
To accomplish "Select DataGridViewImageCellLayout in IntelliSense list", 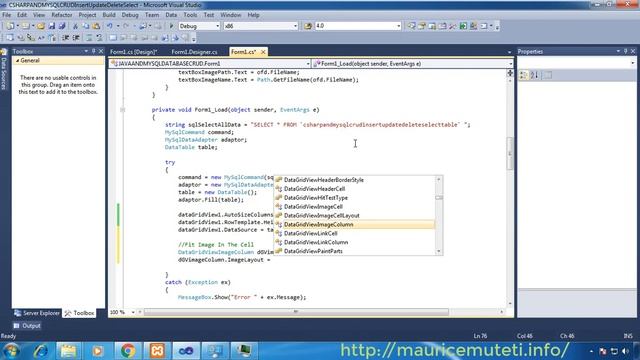I will (x=354, y=216).
